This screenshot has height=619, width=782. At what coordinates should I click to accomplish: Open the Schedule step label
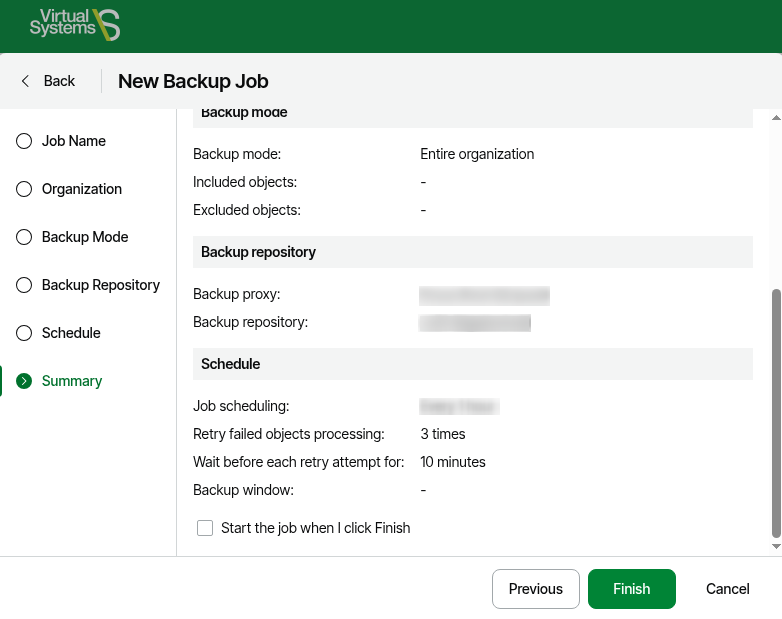pos(71,333)
